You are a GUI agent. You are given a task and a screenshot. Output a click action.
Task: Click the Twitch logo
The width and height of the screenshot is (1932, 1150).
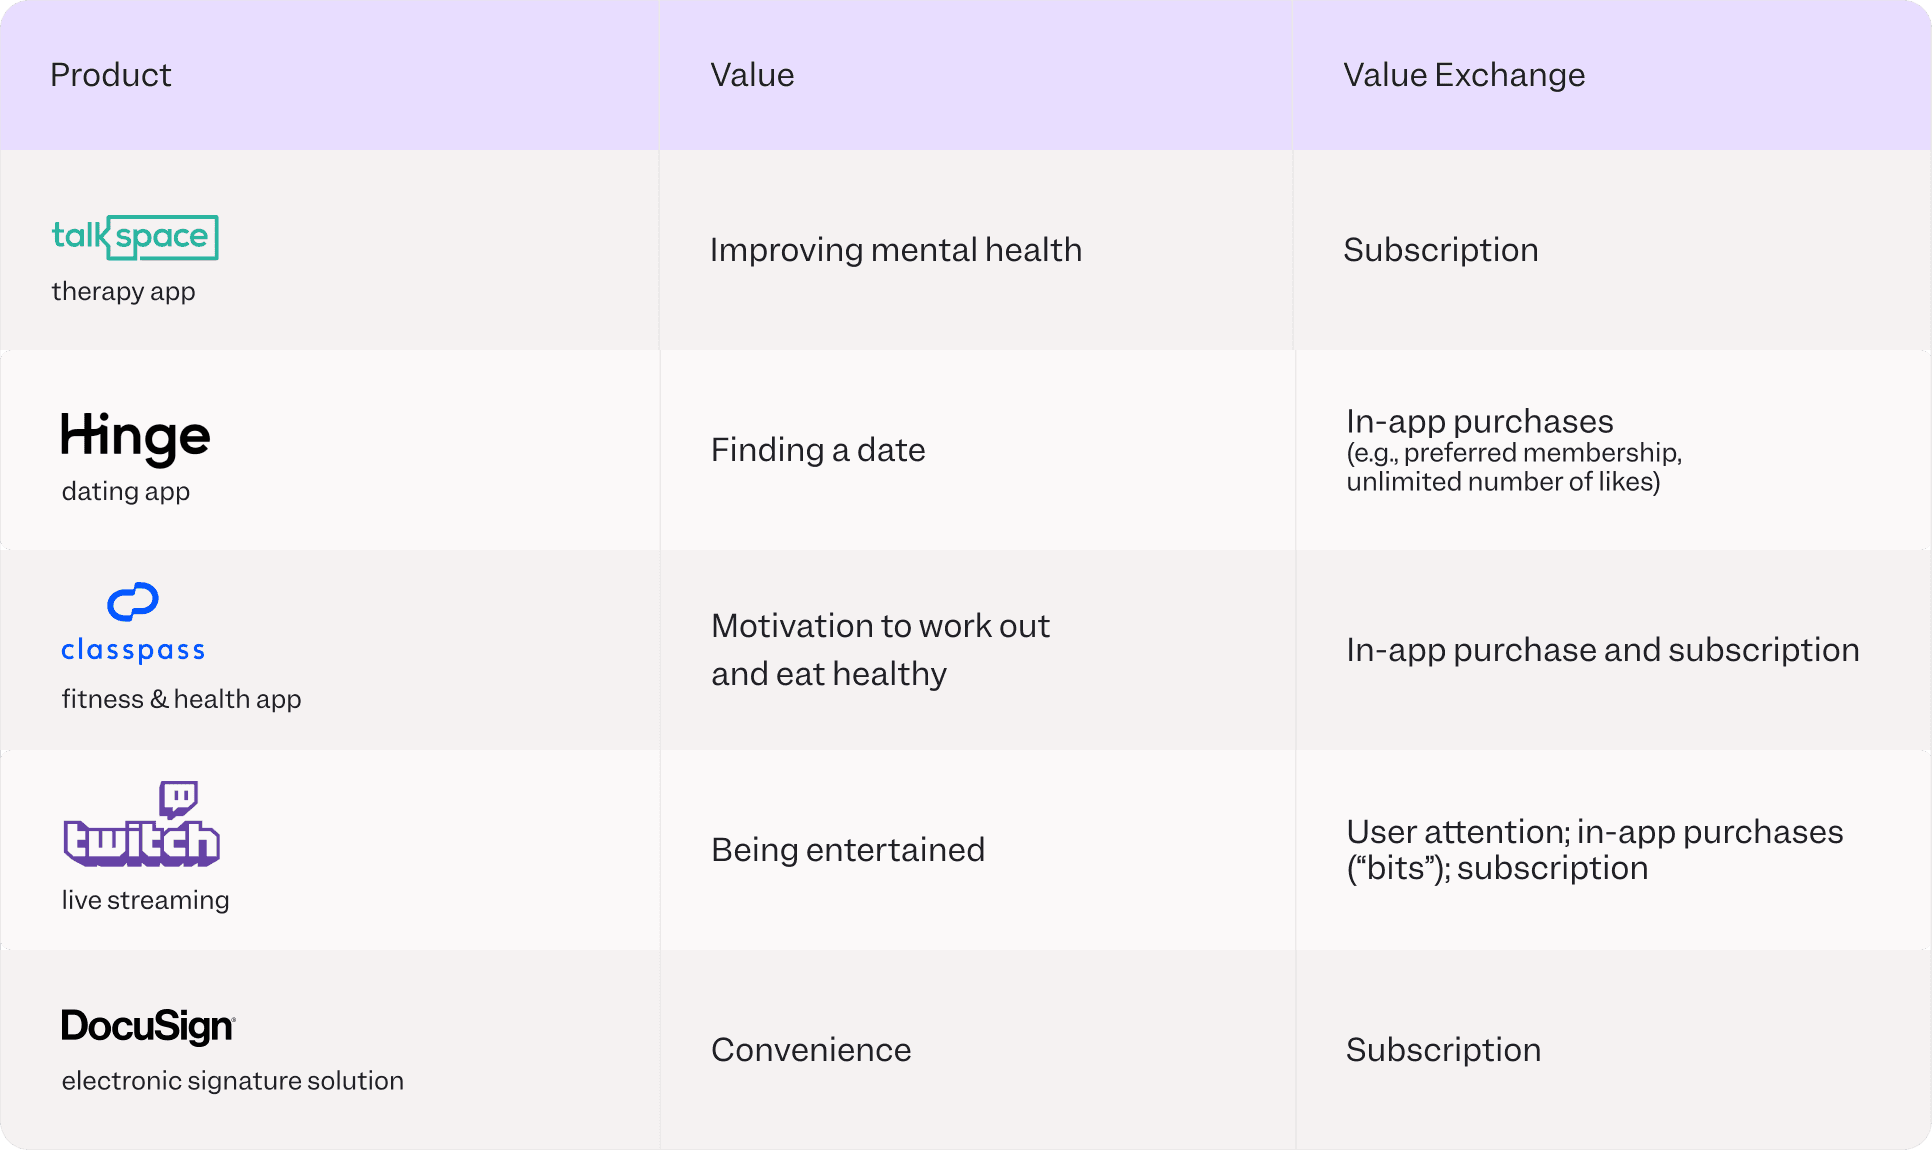141,825
